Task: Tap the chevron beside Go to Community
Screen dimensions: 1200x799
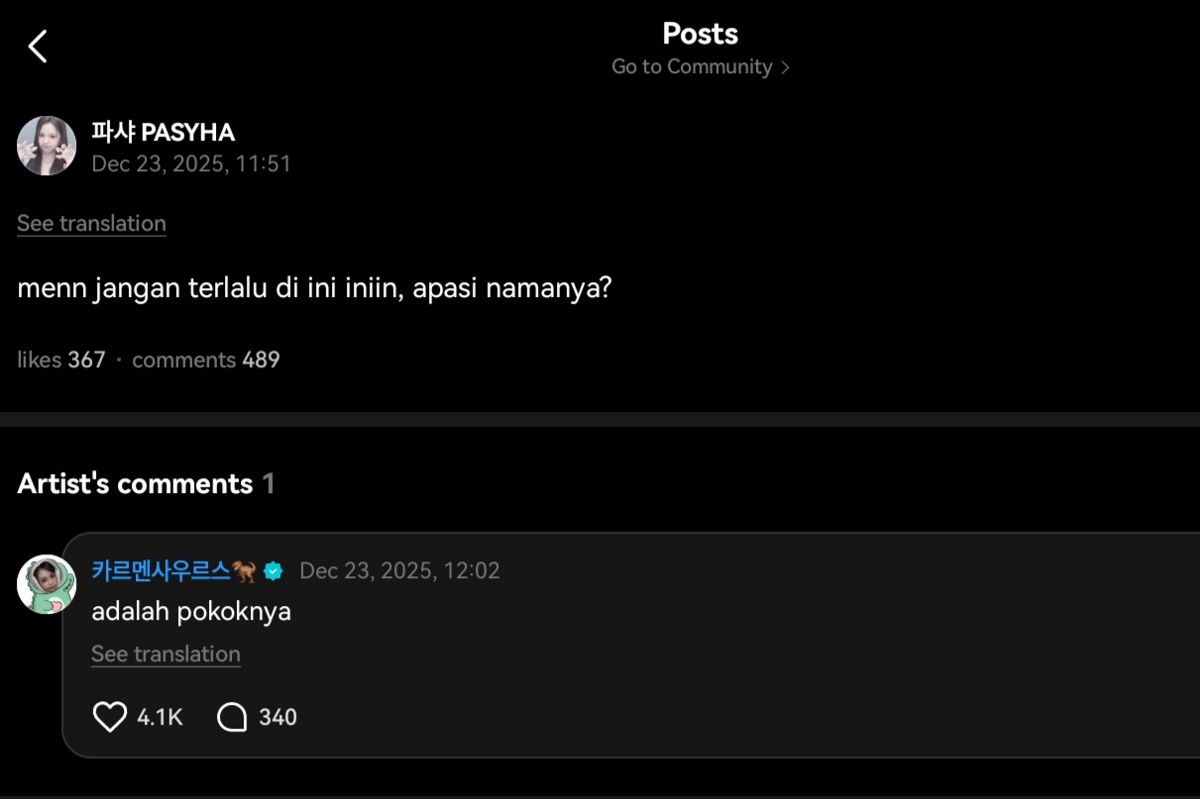Action: click(787, 66)
